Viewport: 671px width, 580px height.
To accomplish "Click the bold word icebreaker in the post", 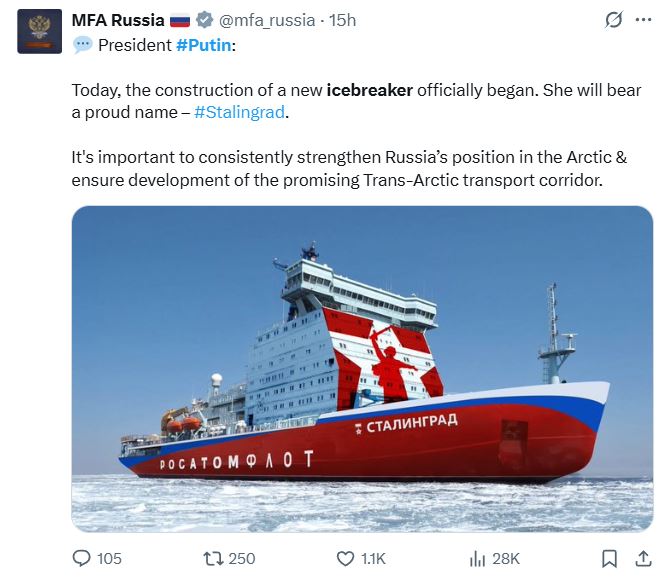I will pos(369,90).
